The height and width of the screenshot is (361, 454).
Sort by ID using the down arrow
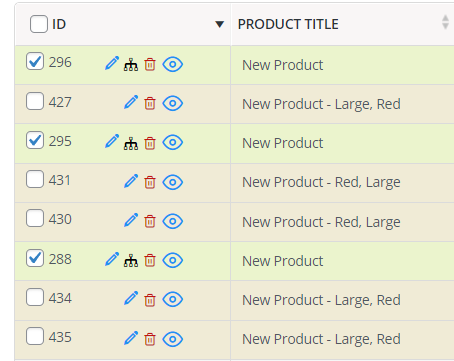[219, 24]
